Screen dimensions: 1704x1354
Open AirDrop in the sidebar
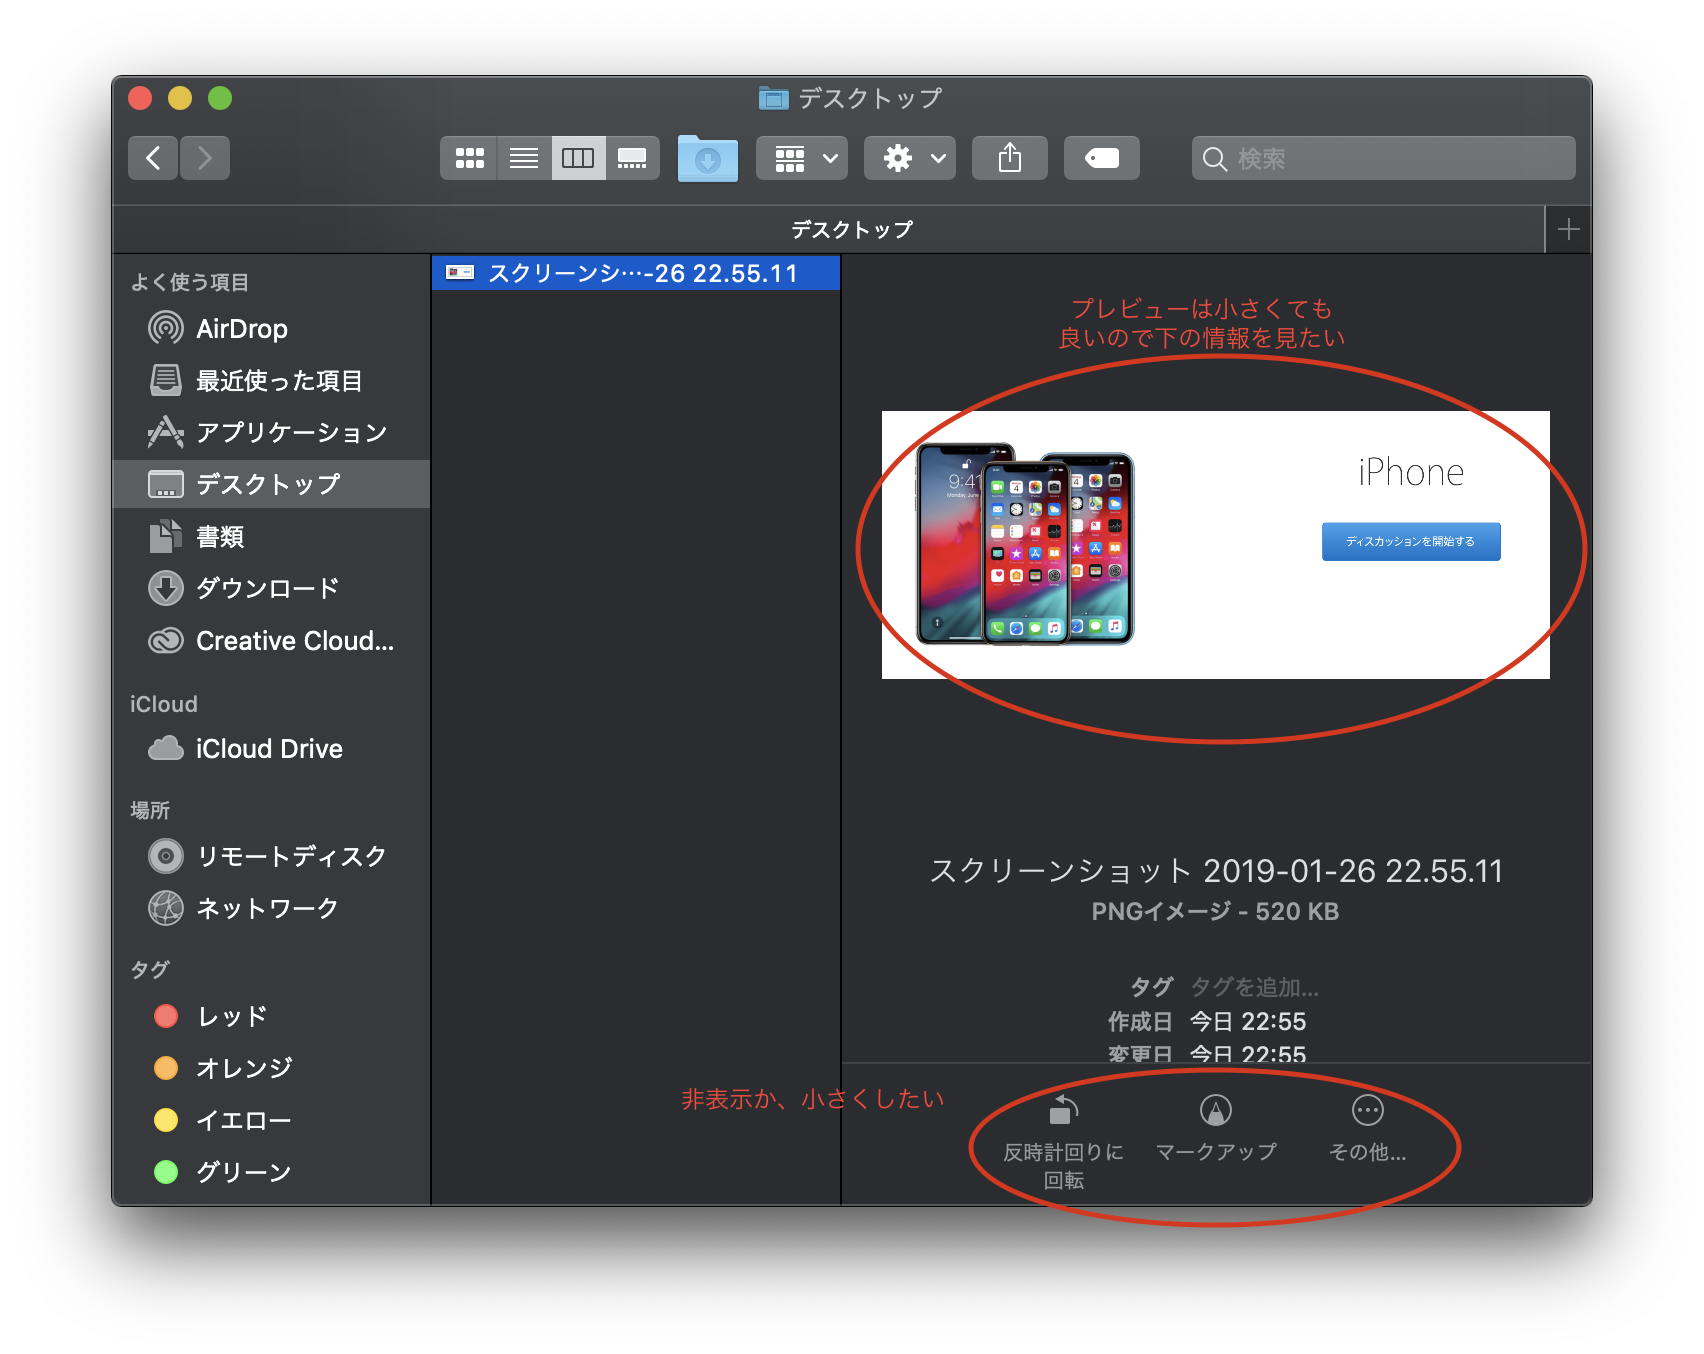[x=241, y=329]
